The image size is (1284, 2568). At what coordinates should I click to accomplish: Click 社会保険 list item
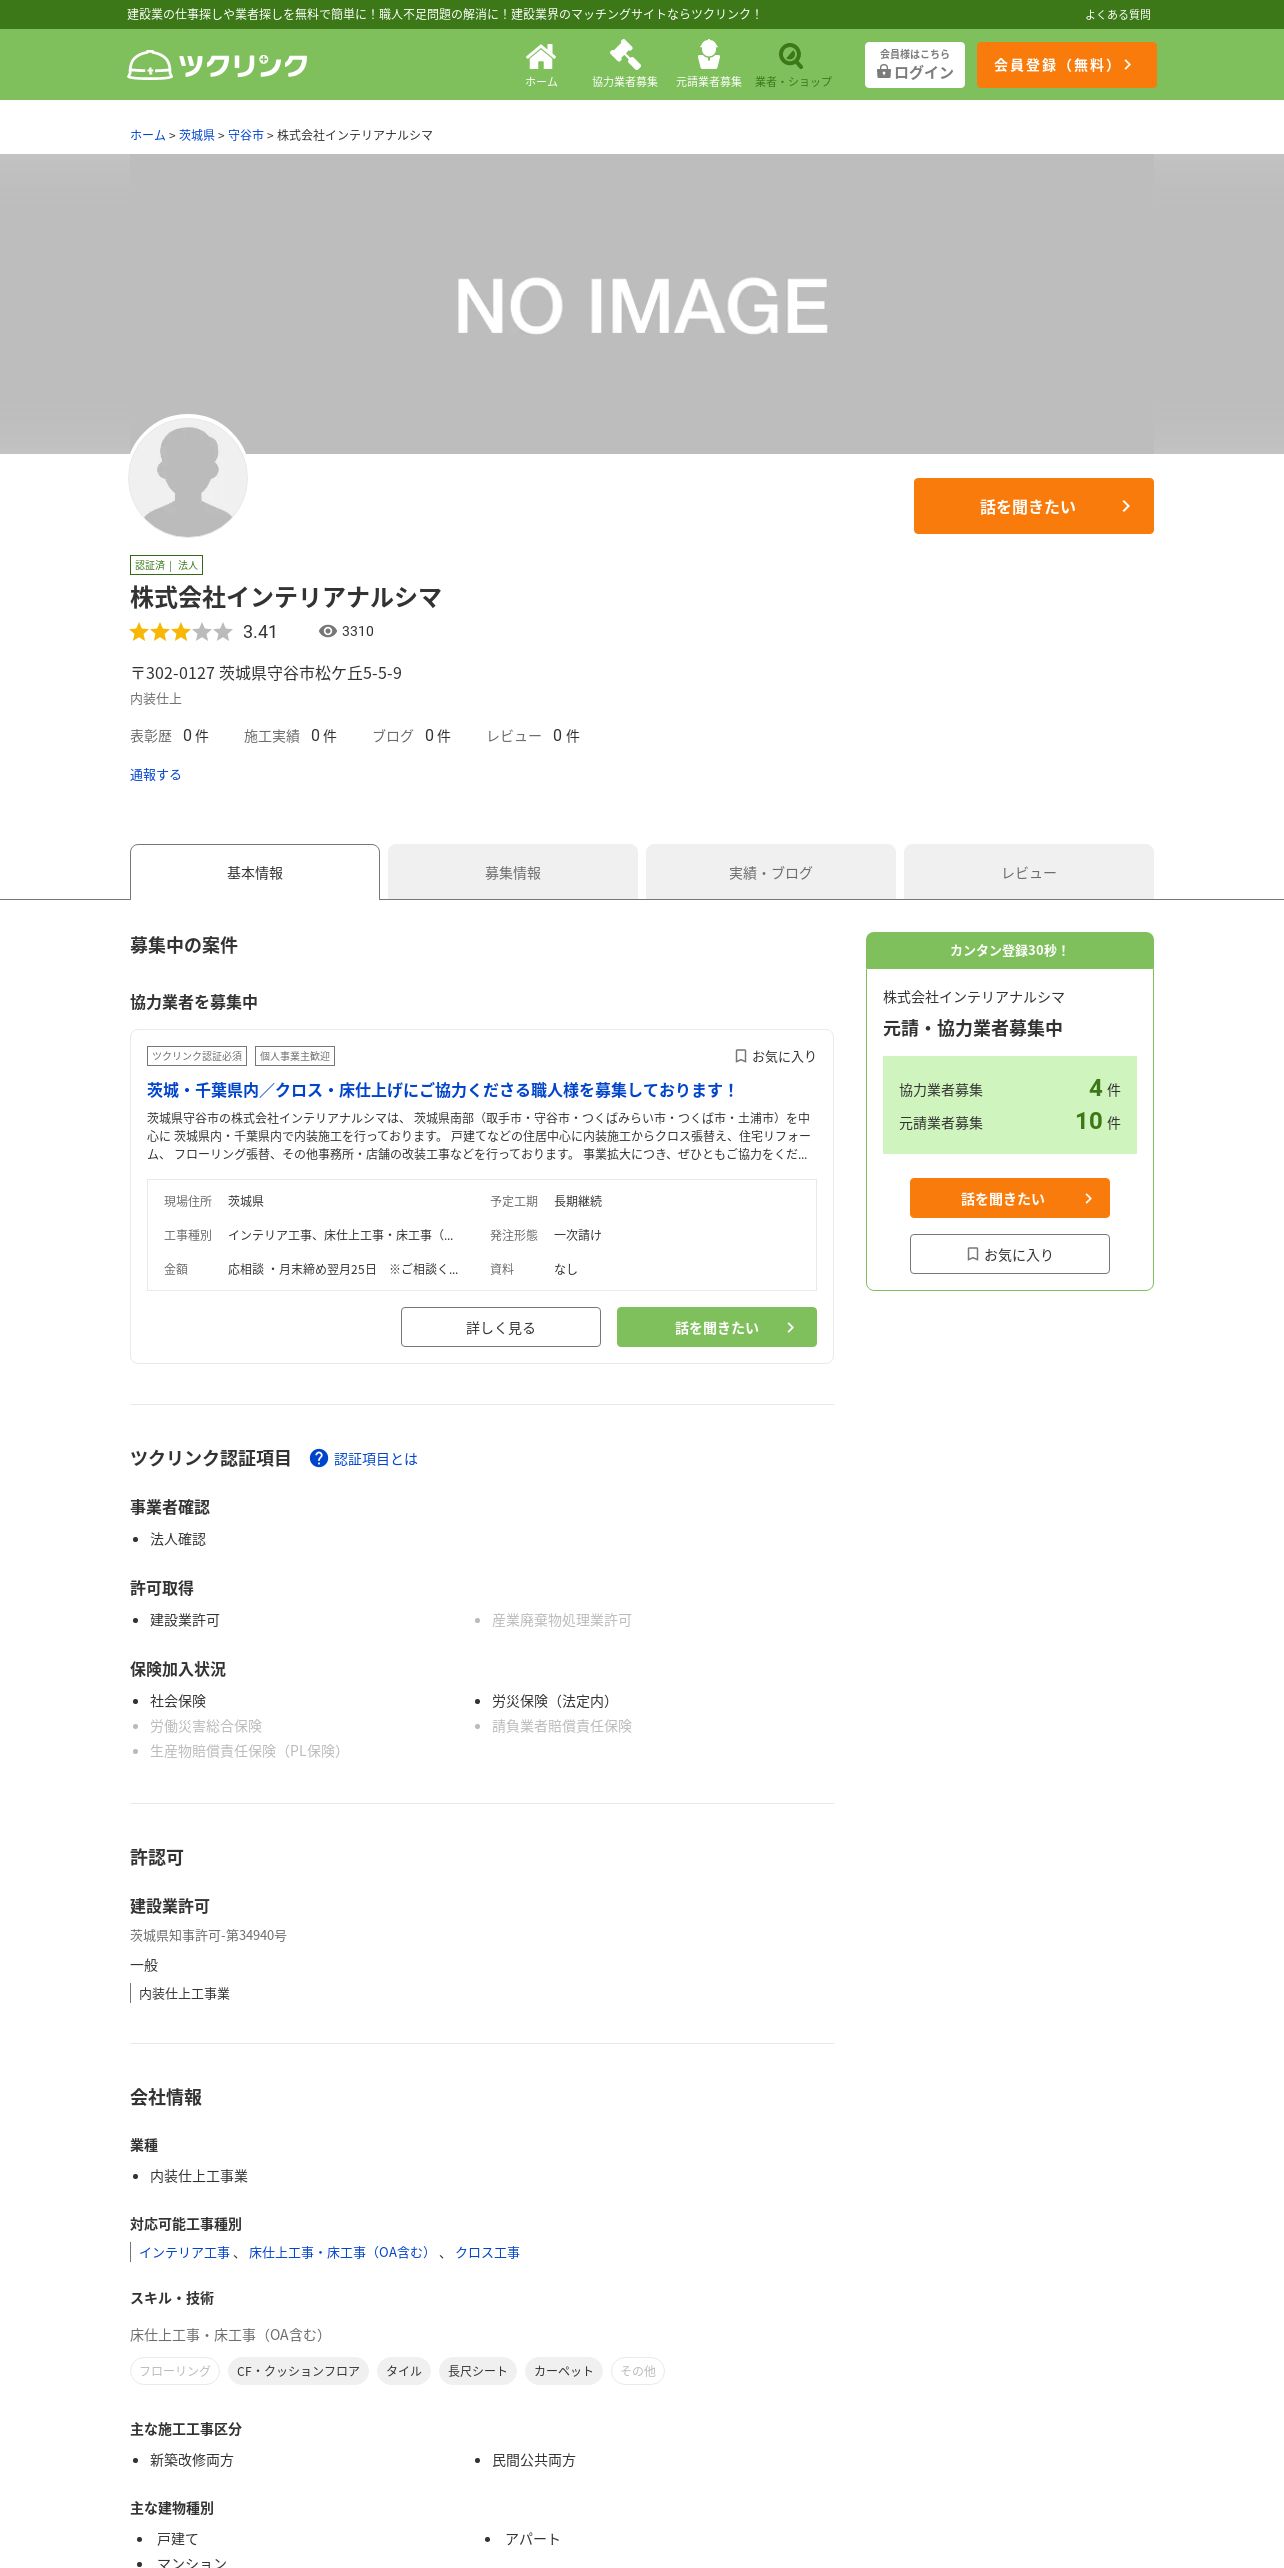click(x=178, y=1701)
